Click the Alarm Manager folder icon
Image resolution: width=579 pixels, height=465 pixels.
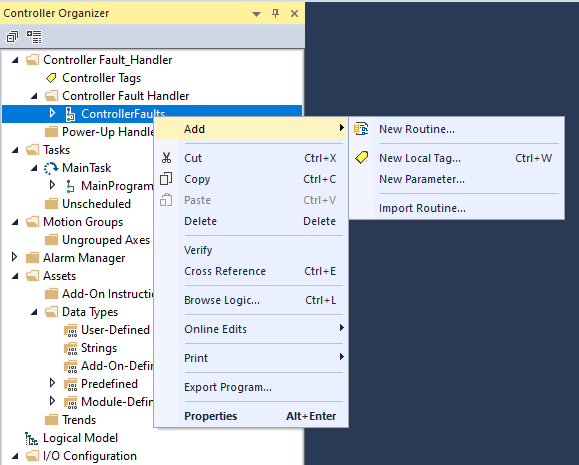tap(32, 258)
